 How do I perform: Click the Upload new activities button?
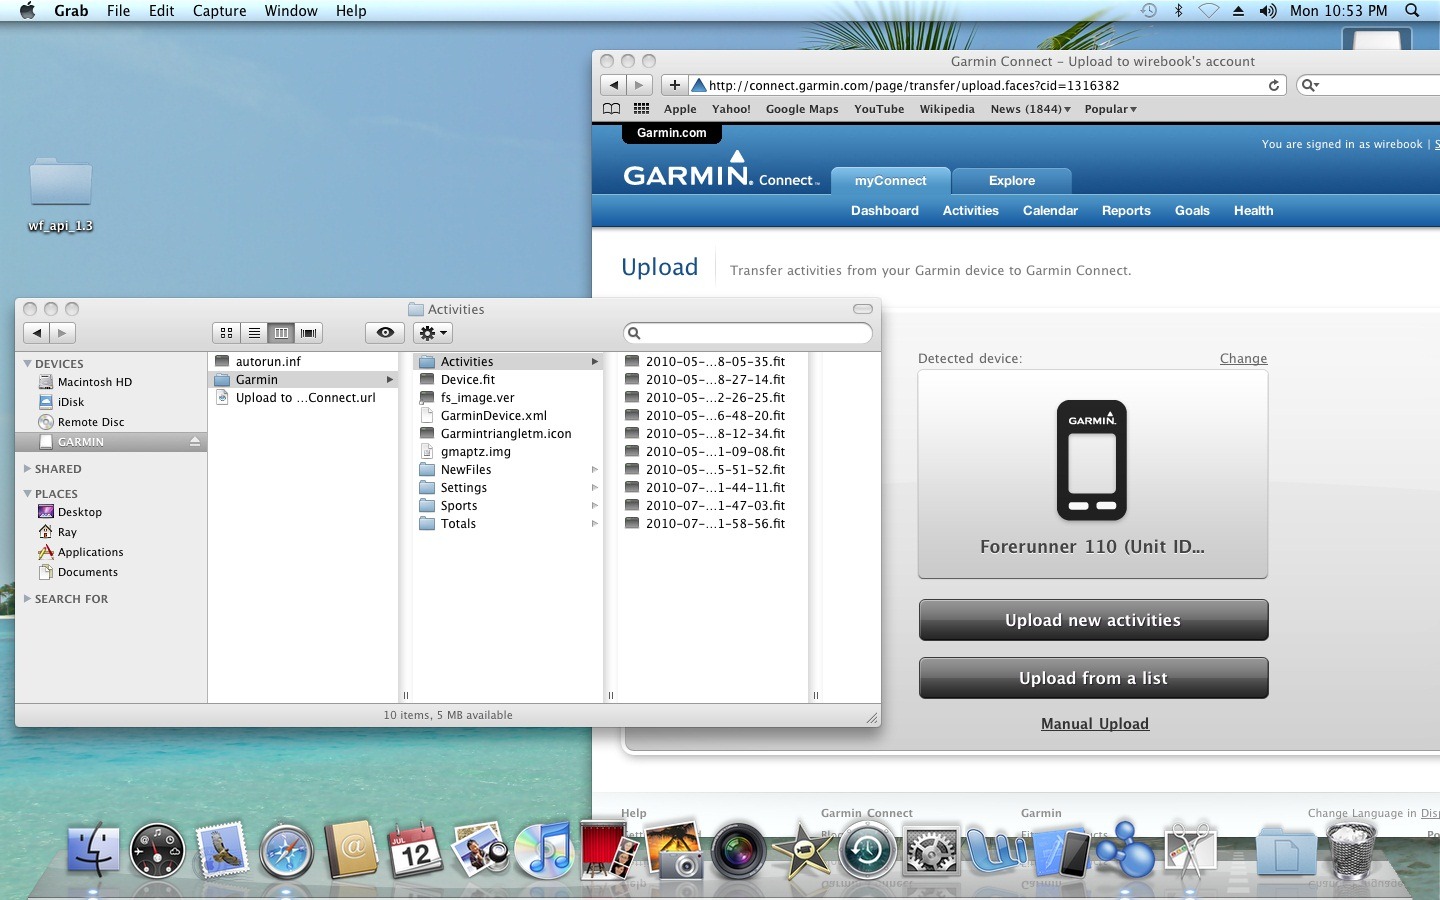tap(1093, 620)
